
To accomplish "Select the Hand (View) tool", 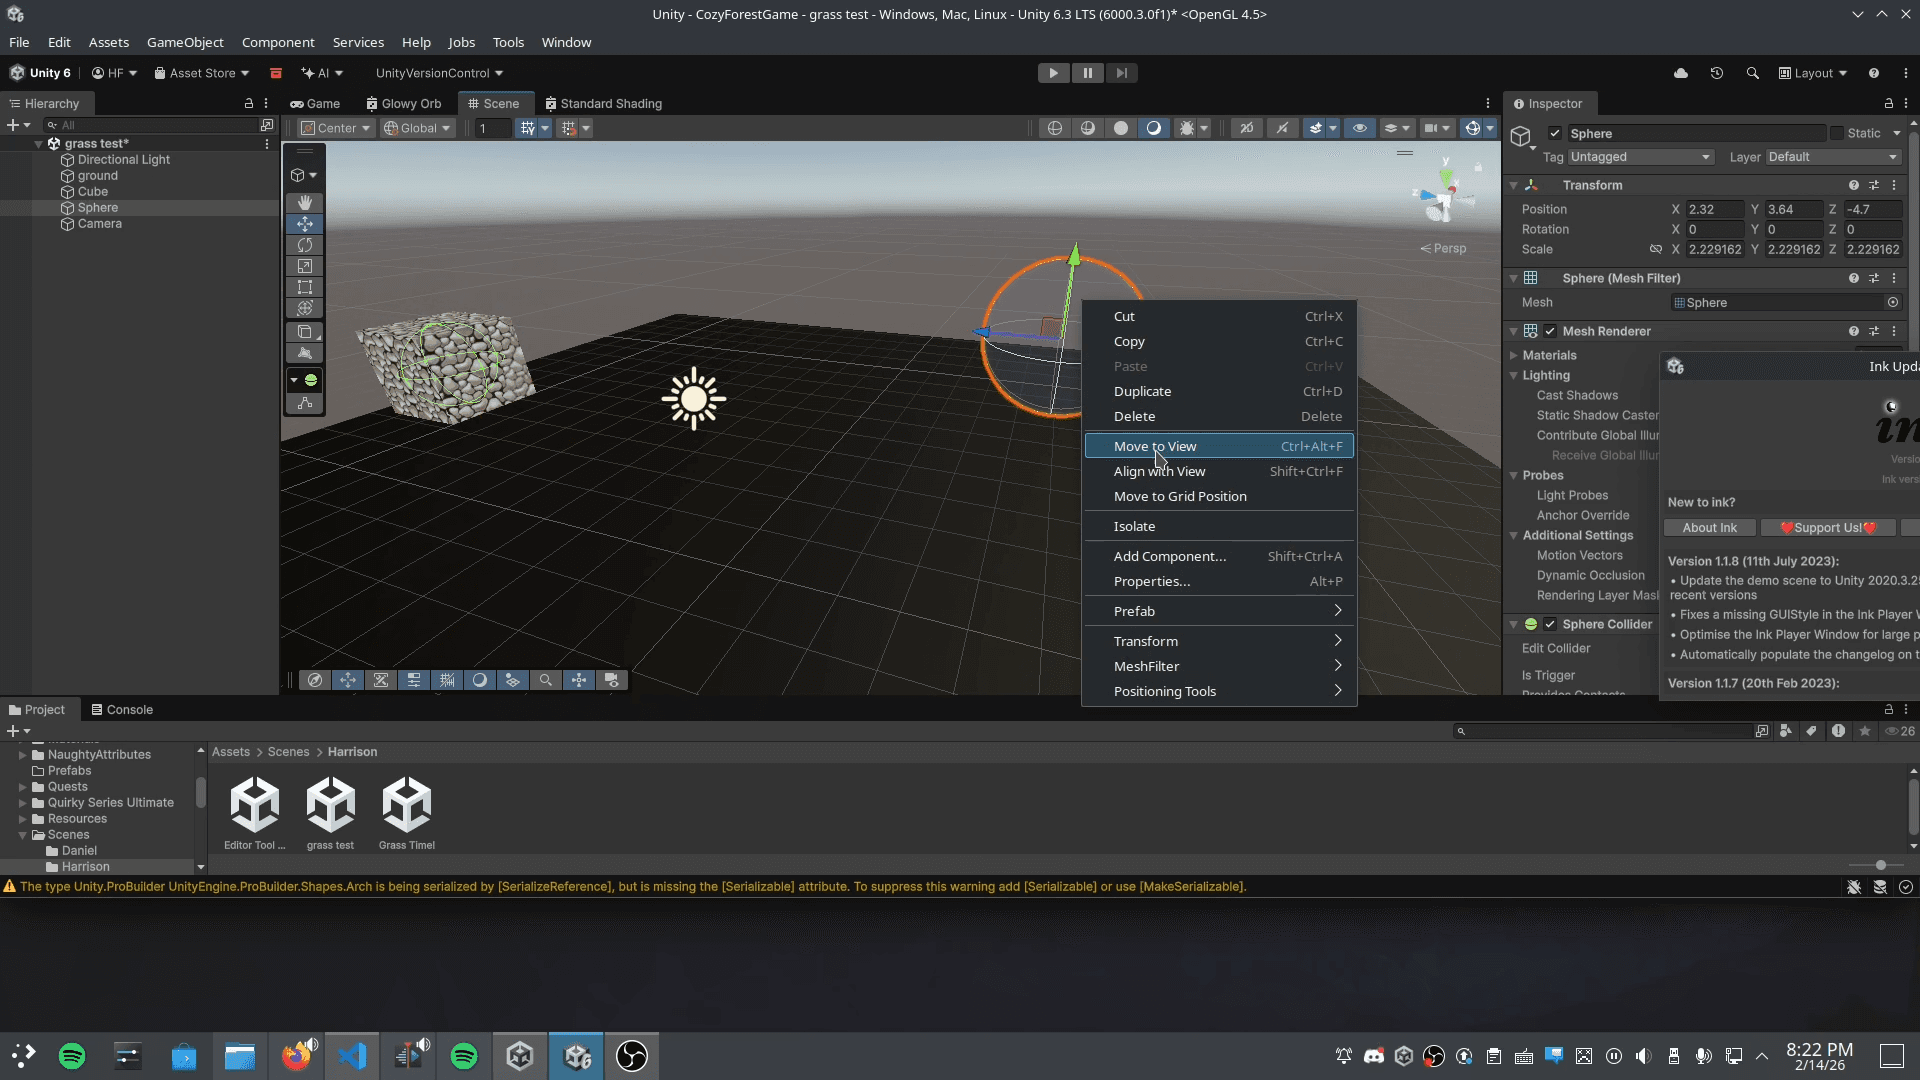I will 305,203.
